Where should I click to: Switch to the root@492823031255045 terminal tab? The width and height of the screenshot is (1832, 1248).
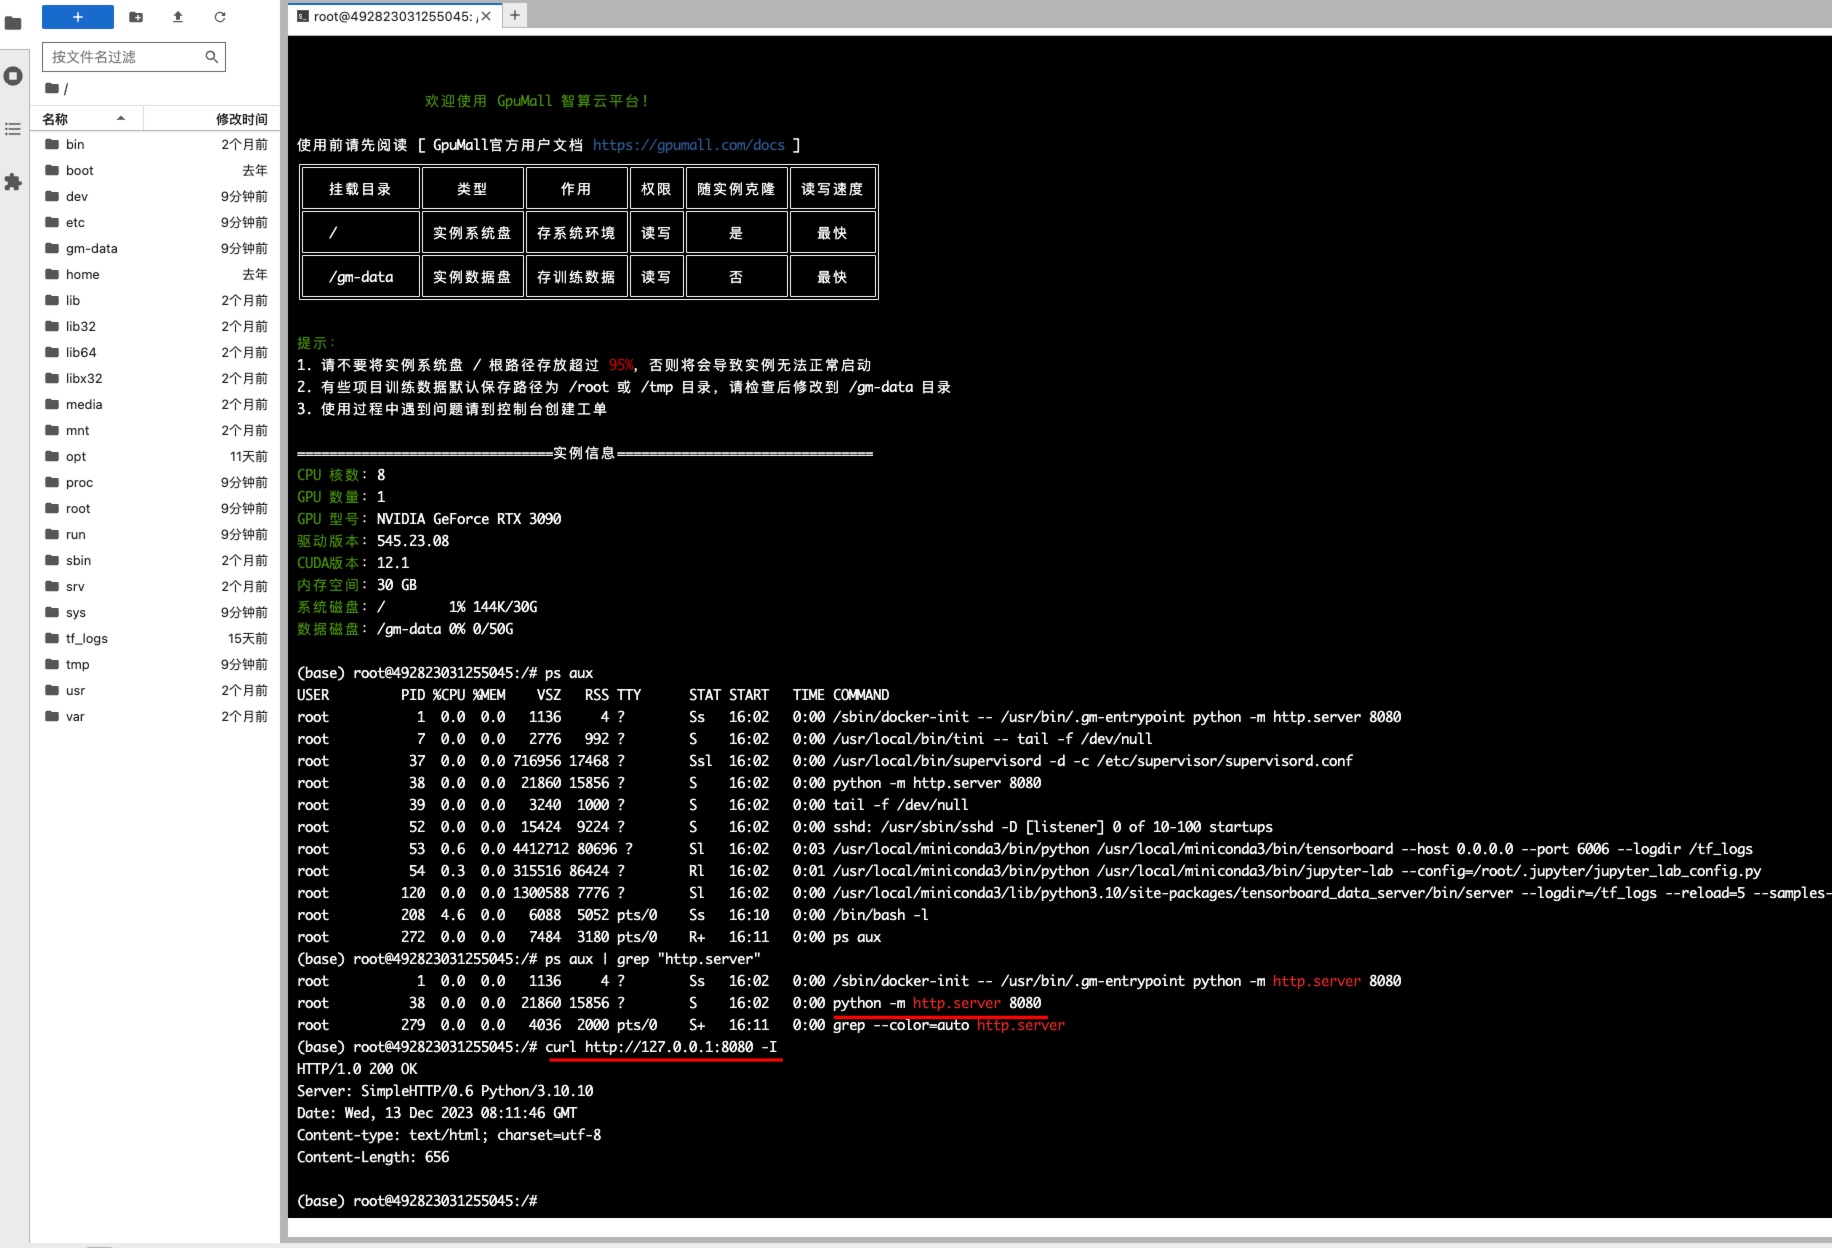(392, 16)
